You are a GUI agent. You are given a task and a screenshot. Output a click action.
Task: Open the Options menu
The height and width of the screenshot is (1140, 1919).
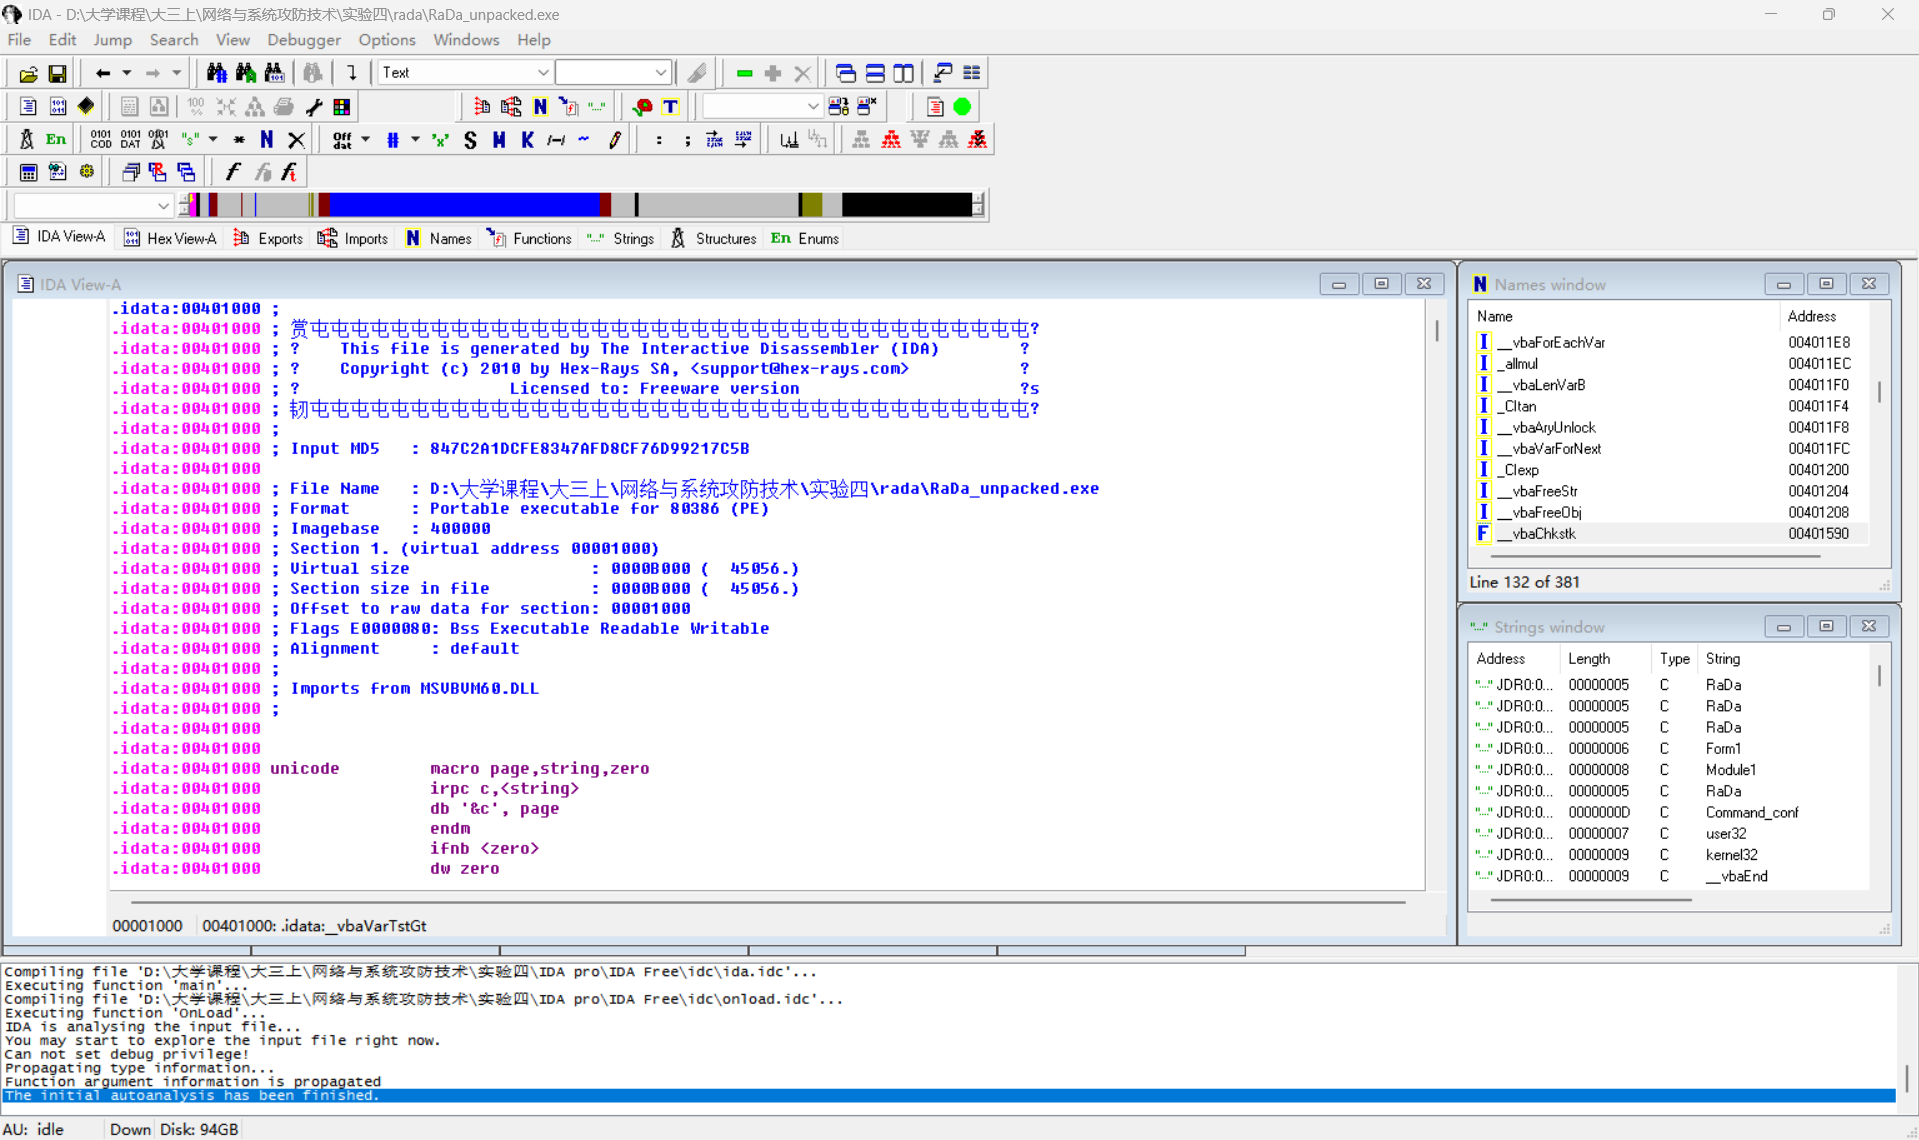tap(387, 40)
